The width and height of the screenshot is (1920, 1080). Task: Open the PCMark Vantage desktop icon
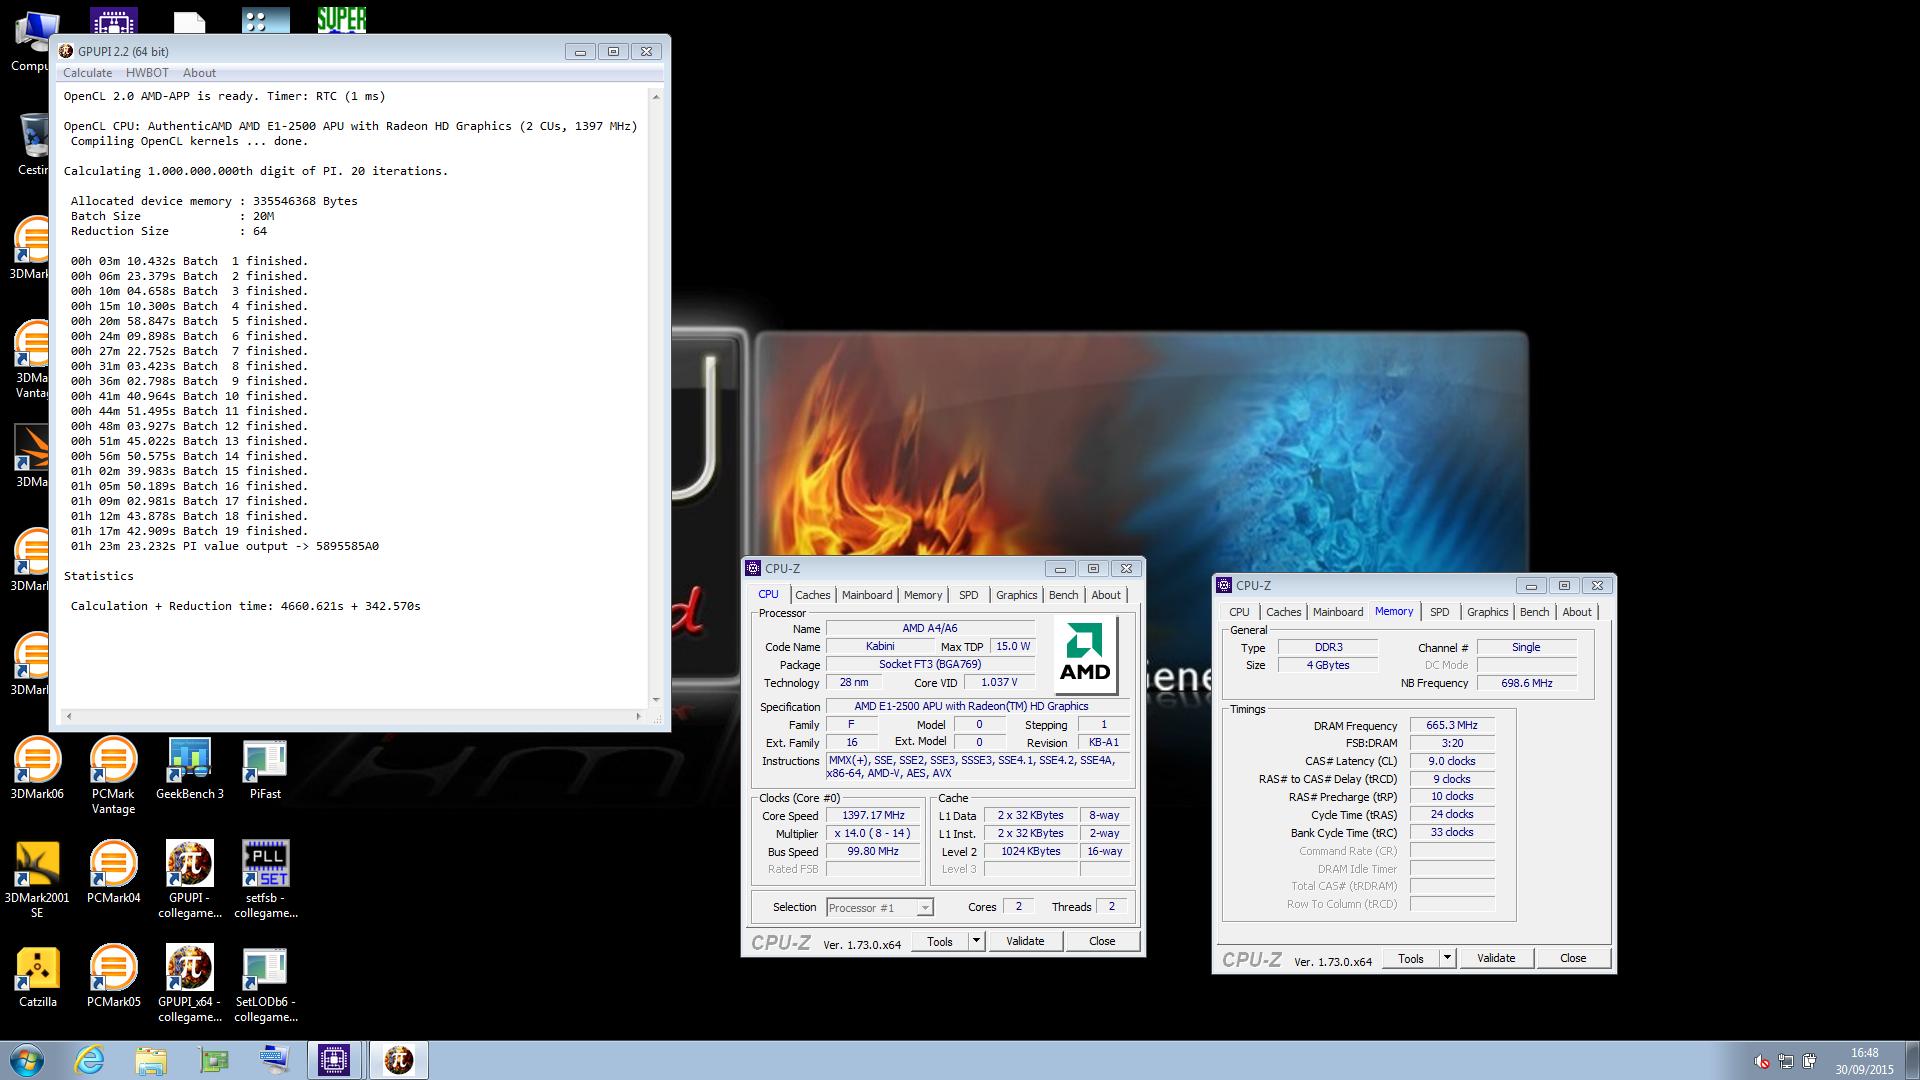click(113, 776)
